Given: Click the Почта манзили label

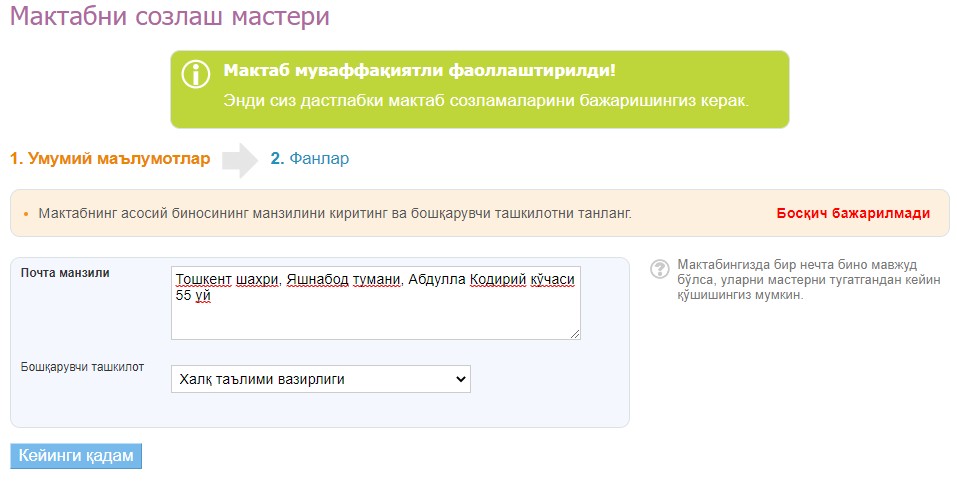Looking at the screenshot, I should click(x=65, y=272).
